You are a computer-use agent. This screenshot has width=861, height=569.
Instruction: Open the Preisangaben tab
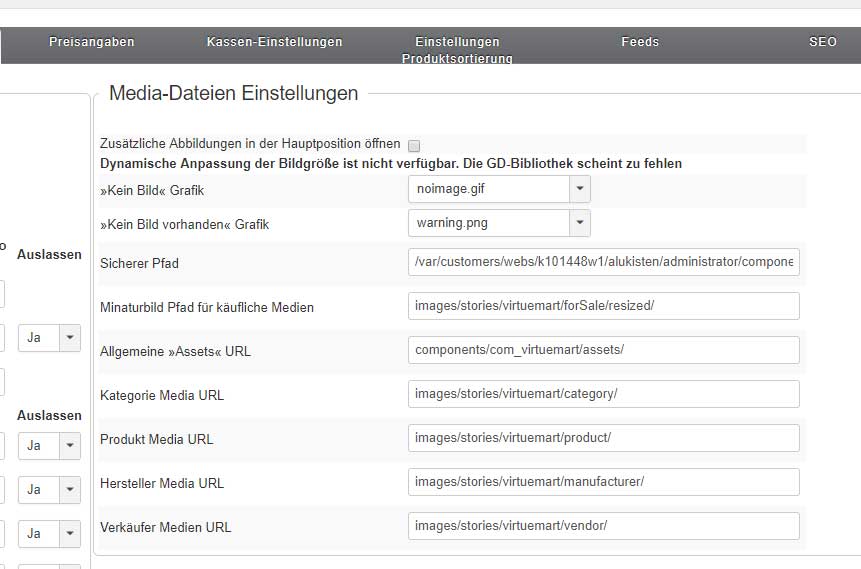coord(91,42)
